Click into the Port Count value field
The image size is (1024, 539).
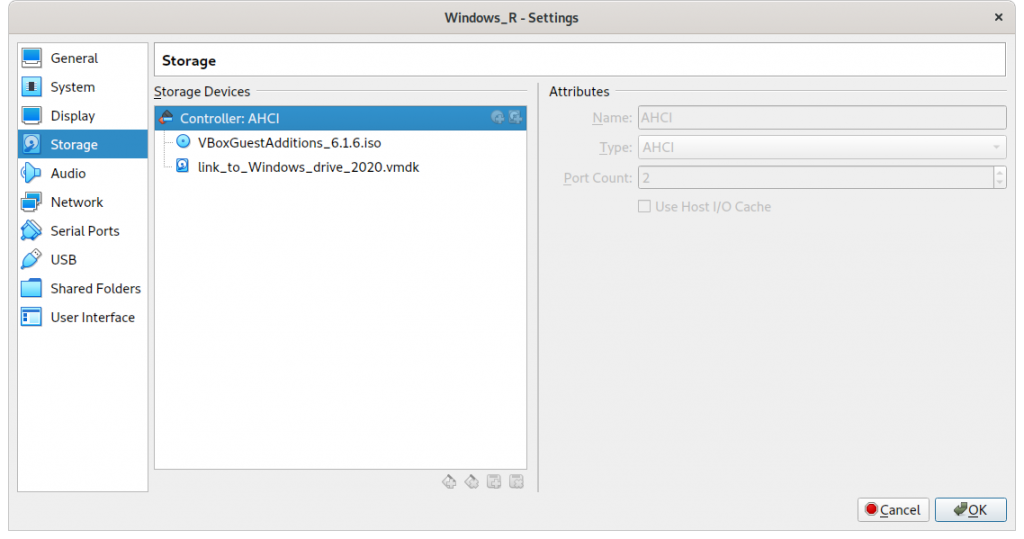point(816,178)
